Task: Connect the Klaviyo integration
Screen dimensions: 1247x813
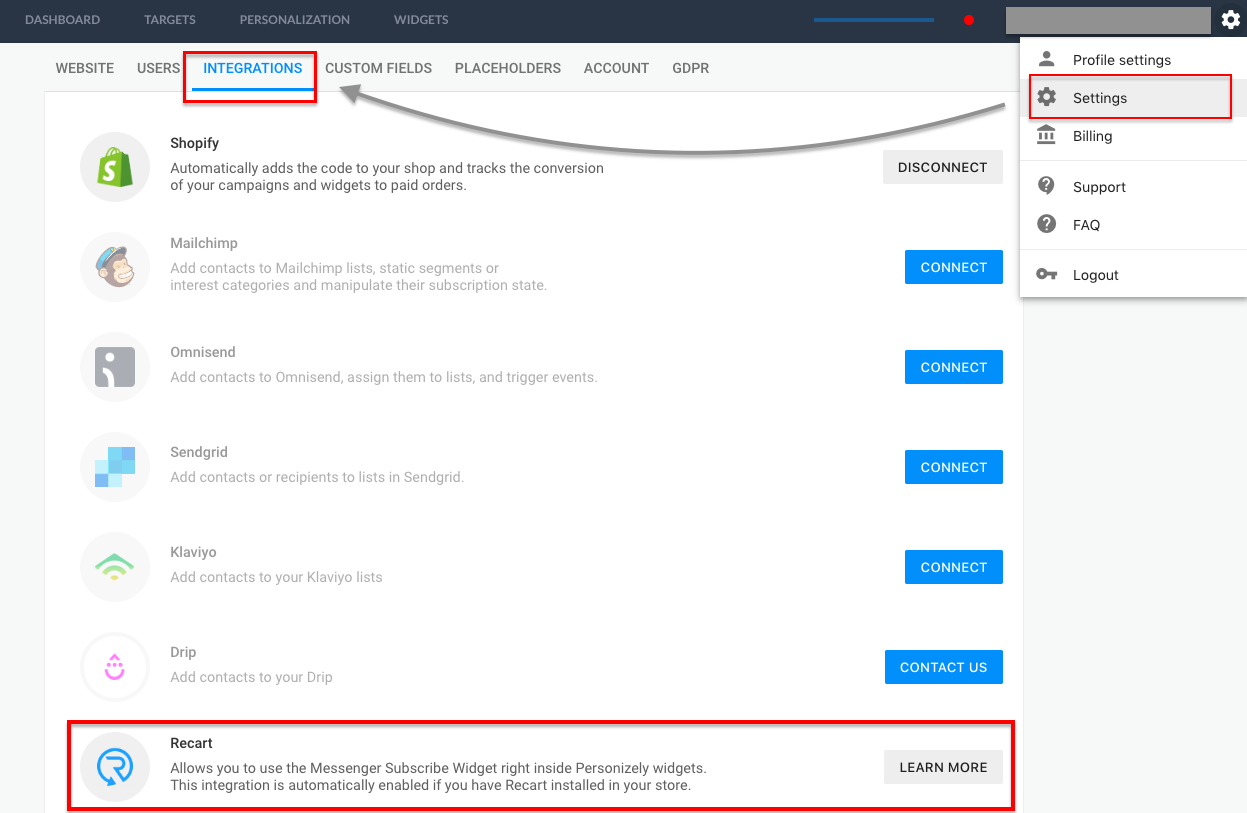Action: click(x=954, y=567)
